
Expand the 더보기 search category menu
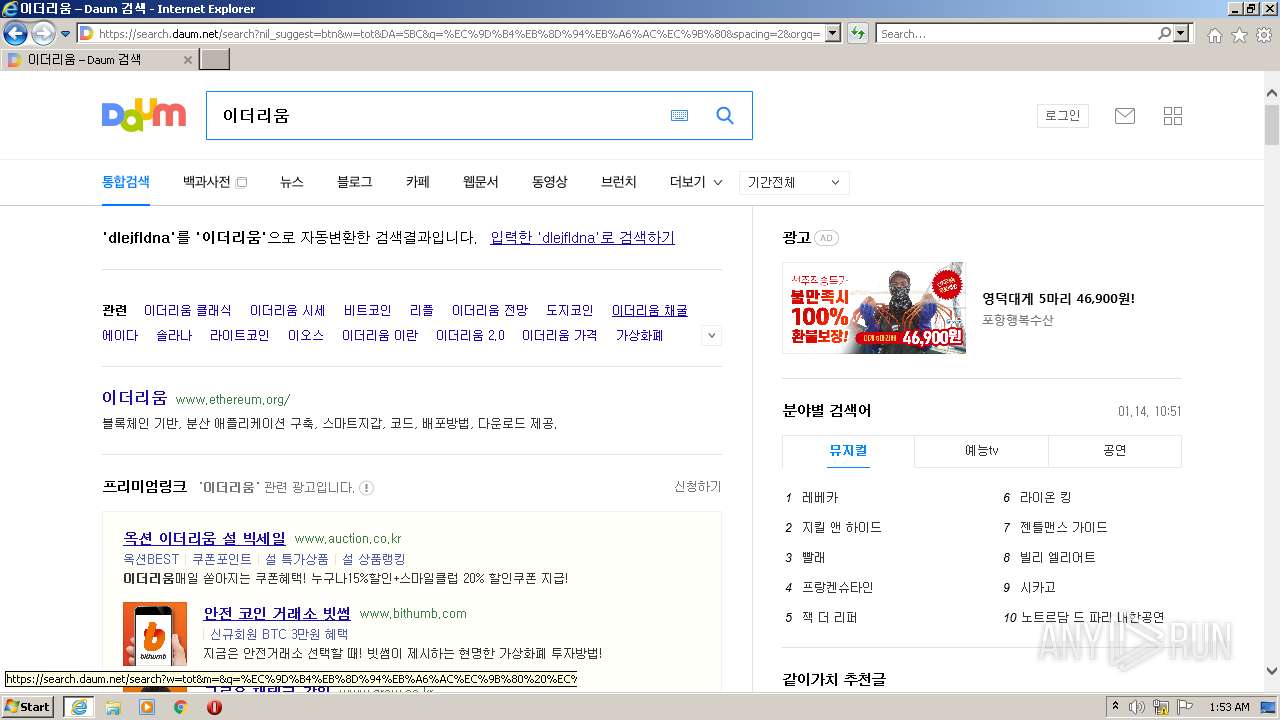click(x=696, y=182)
